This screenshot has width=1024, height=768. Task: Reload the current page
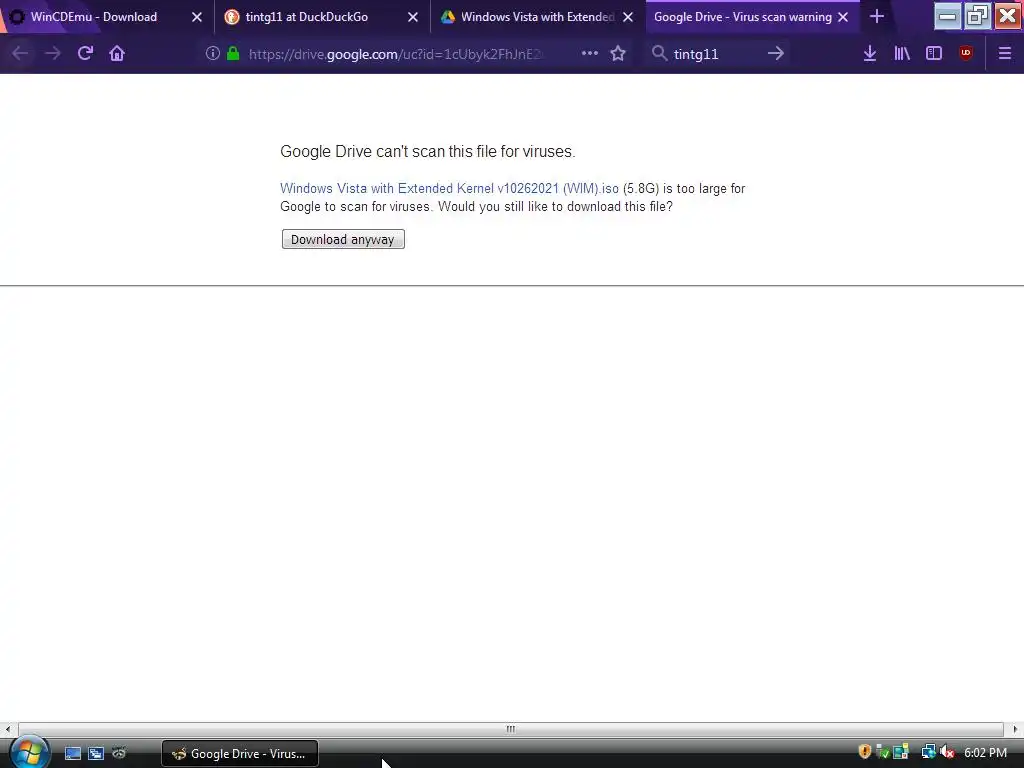(85, 54)
